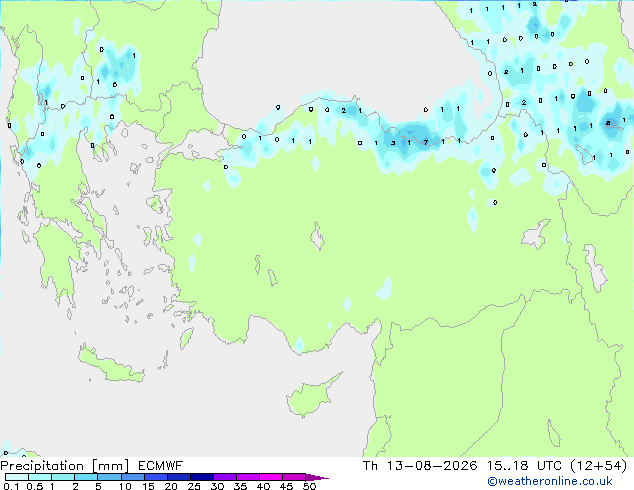Select the 30–35 mm purple legend box
The image size is (634, 490).
pos(224,477)
